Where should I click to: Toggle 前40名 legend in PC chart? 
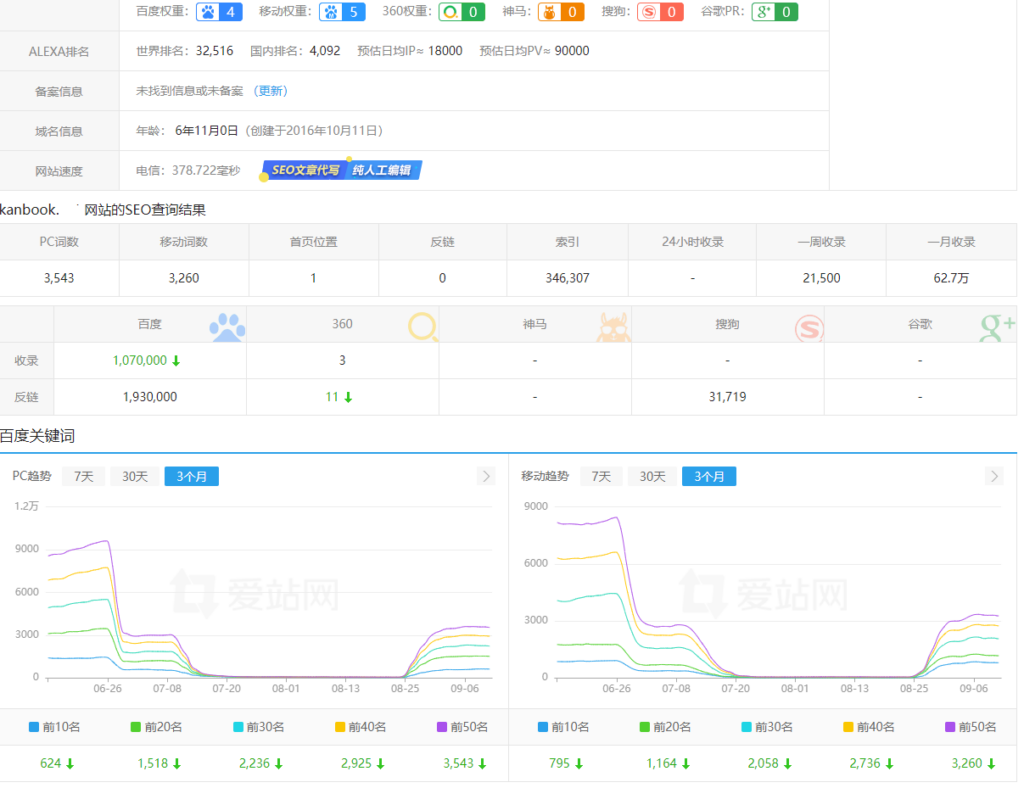[360, 727]
